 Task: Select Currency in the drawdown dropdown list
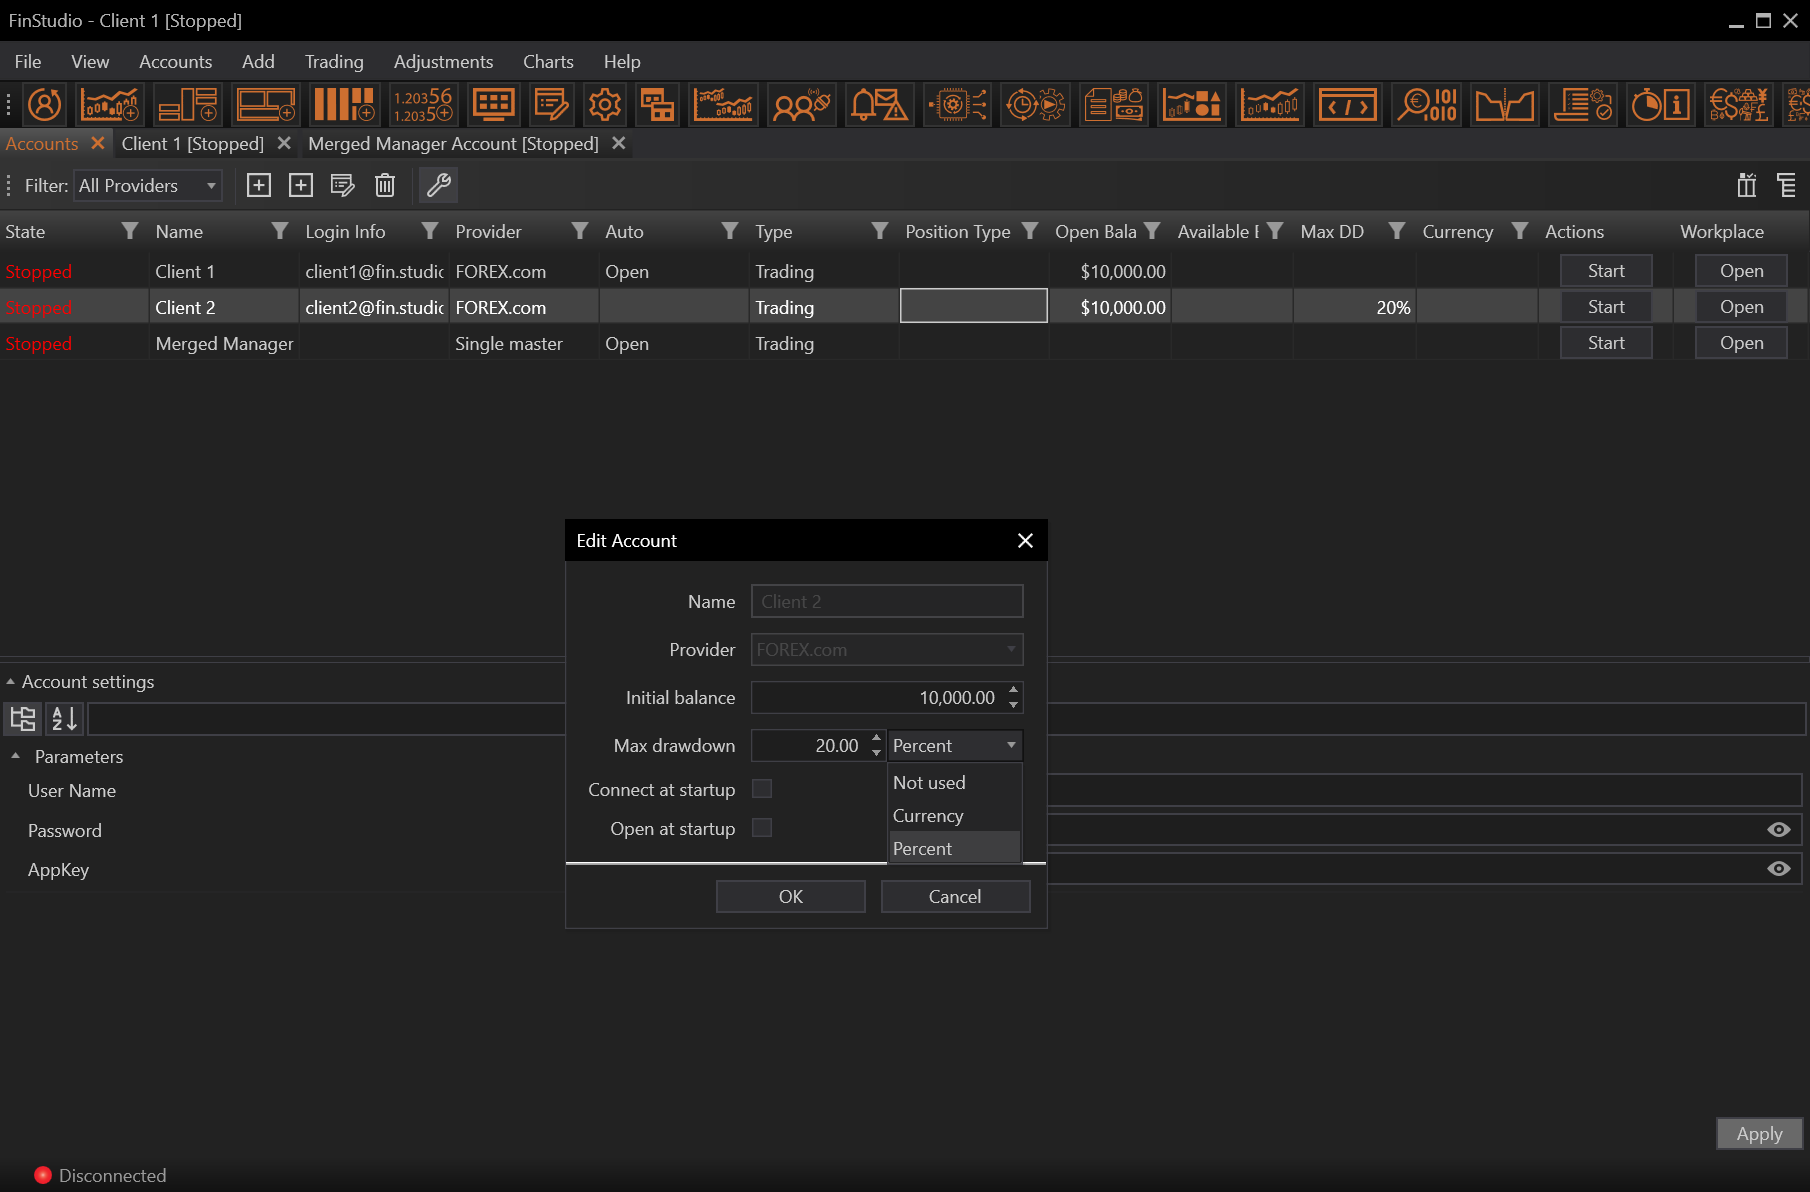click(x=928, y=816)
